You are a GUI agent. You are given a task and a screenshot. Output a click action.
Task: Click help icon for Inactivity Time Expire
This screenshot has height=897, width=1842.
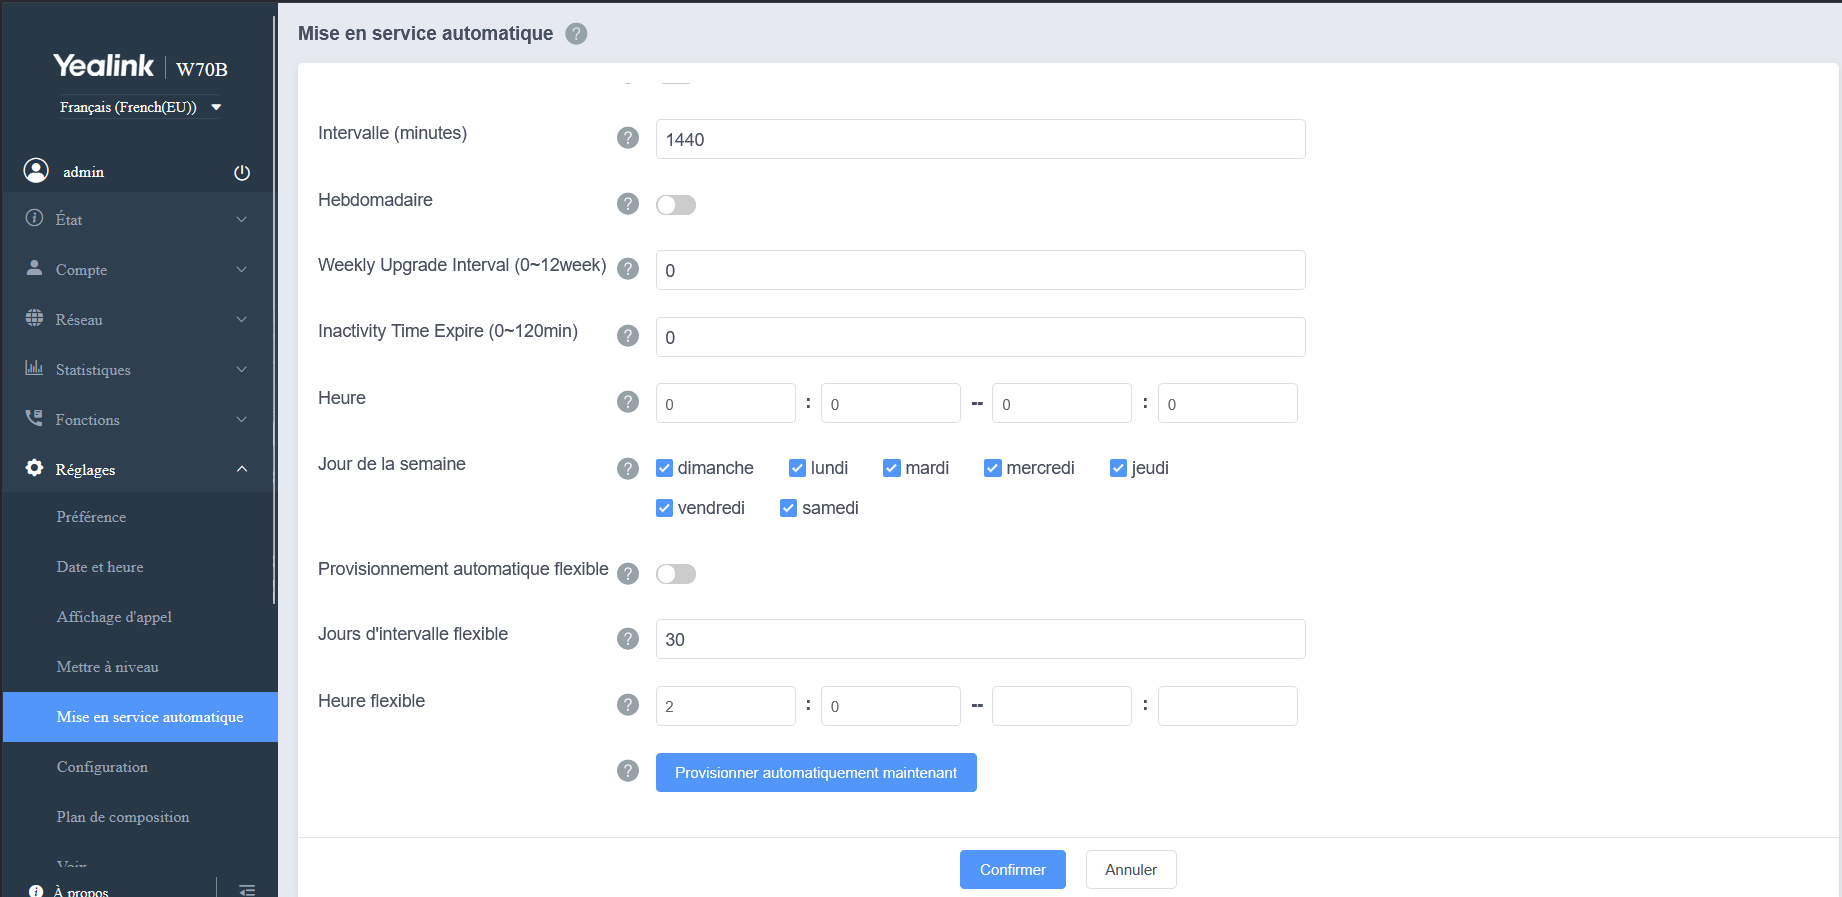pos(627,335)
